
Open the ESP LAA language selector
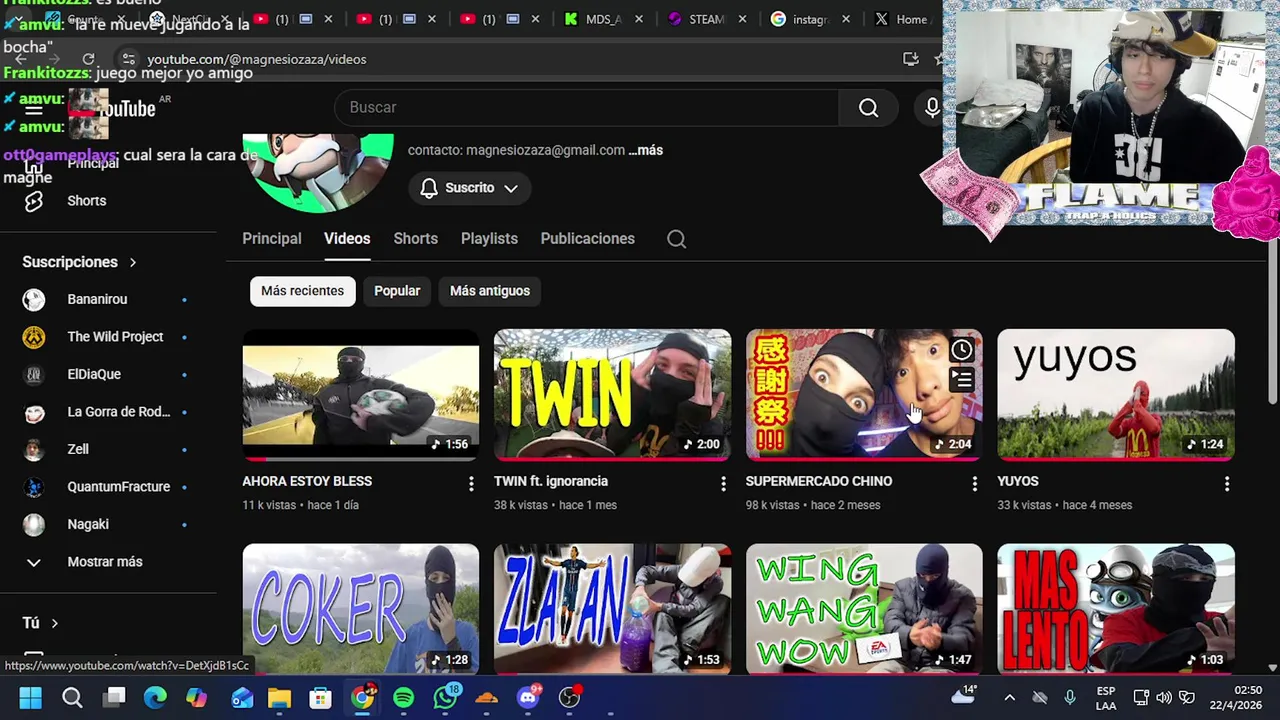tap(1106, 697)
